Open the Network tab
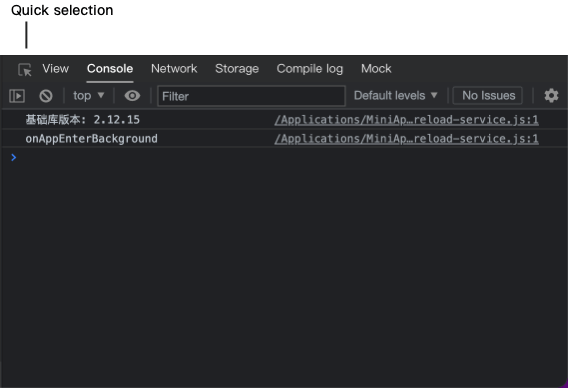The width and height of the screenshot is (568, 388). [x=174, y=68]
